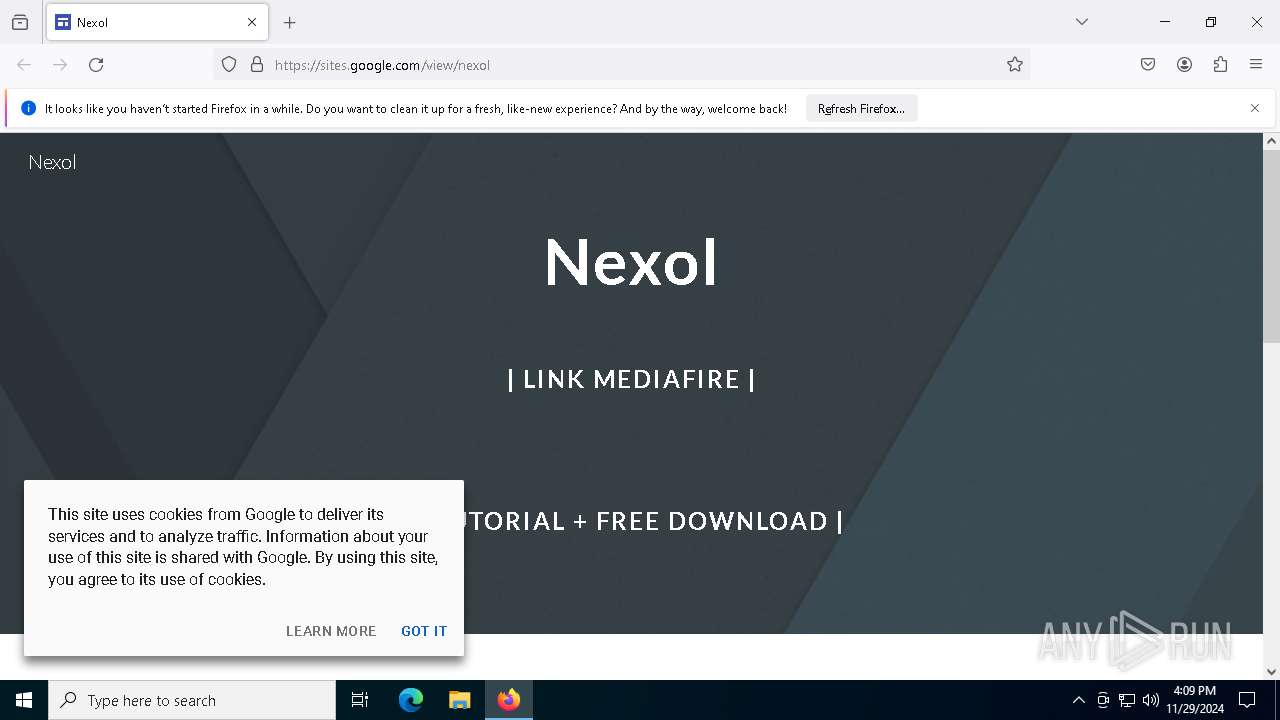1280x720 pixels.
Task: Click the page scrollbar down arrow
Action: click(x=1271, y=672)
